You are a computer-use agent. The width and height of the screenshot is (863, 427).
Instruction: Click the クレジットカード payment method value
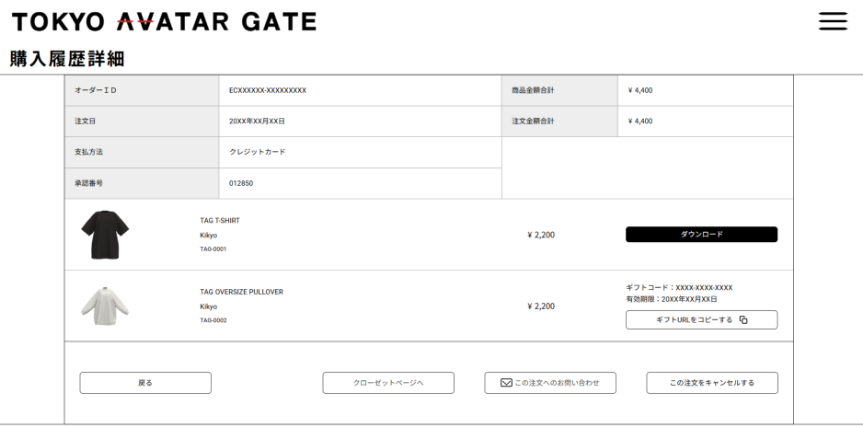(x=257, y=152)
